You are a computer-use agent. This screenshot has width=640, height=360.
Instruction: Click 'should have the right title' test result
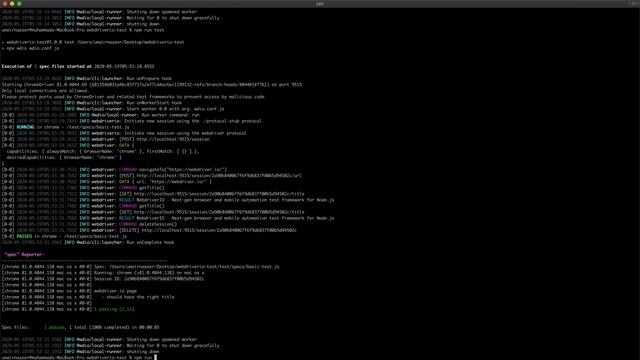click(x=140, y=297)
